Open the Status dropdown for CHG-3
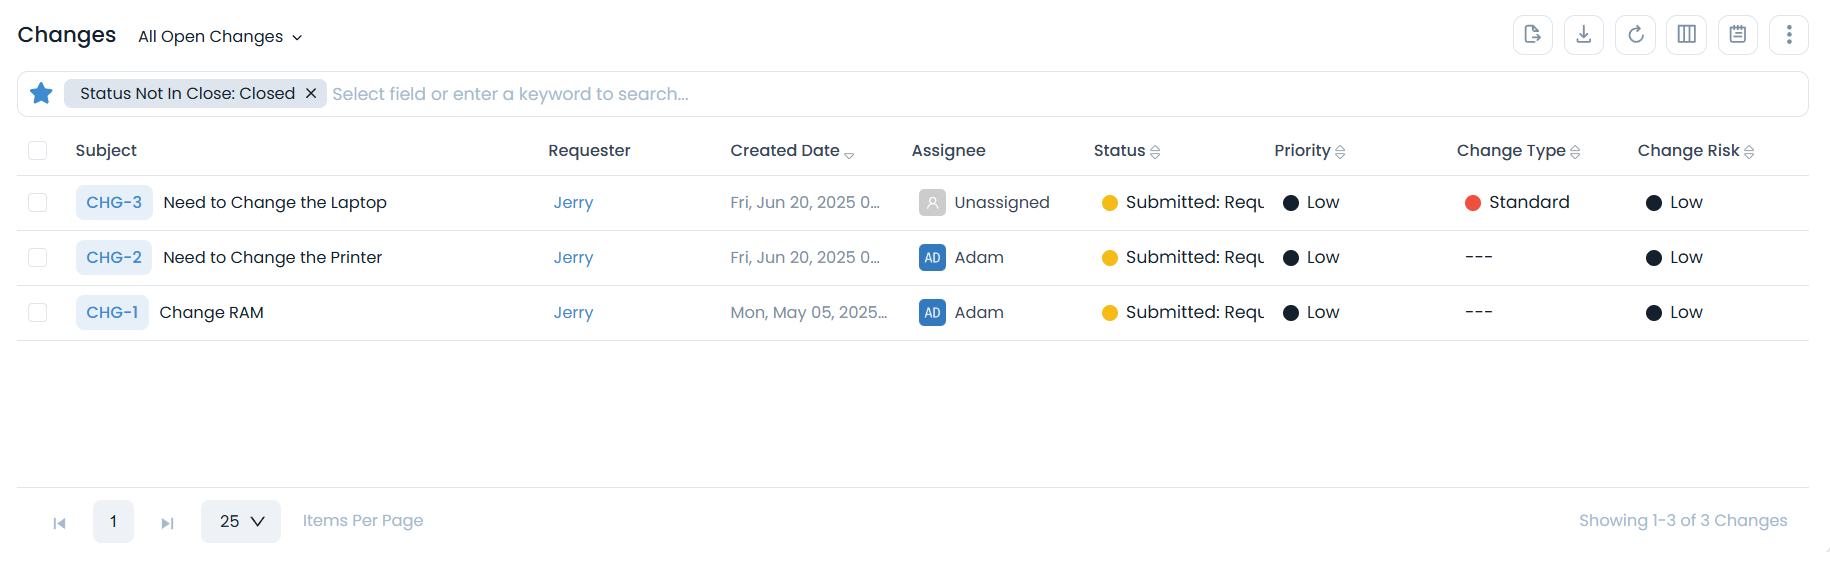The height and width of the screenshot is (585, 1830). pyautogui.click(x=1183, y=203)
